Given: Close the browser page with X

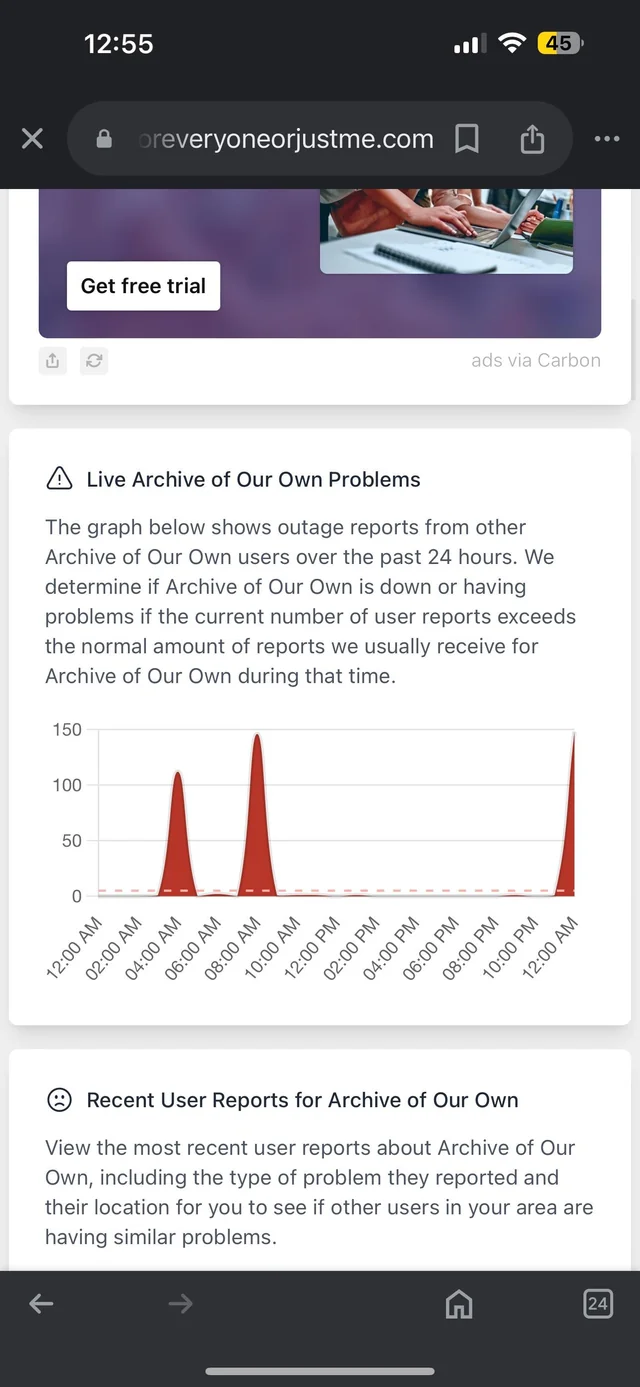Looking at the screenshot, I should click(32, 139).
